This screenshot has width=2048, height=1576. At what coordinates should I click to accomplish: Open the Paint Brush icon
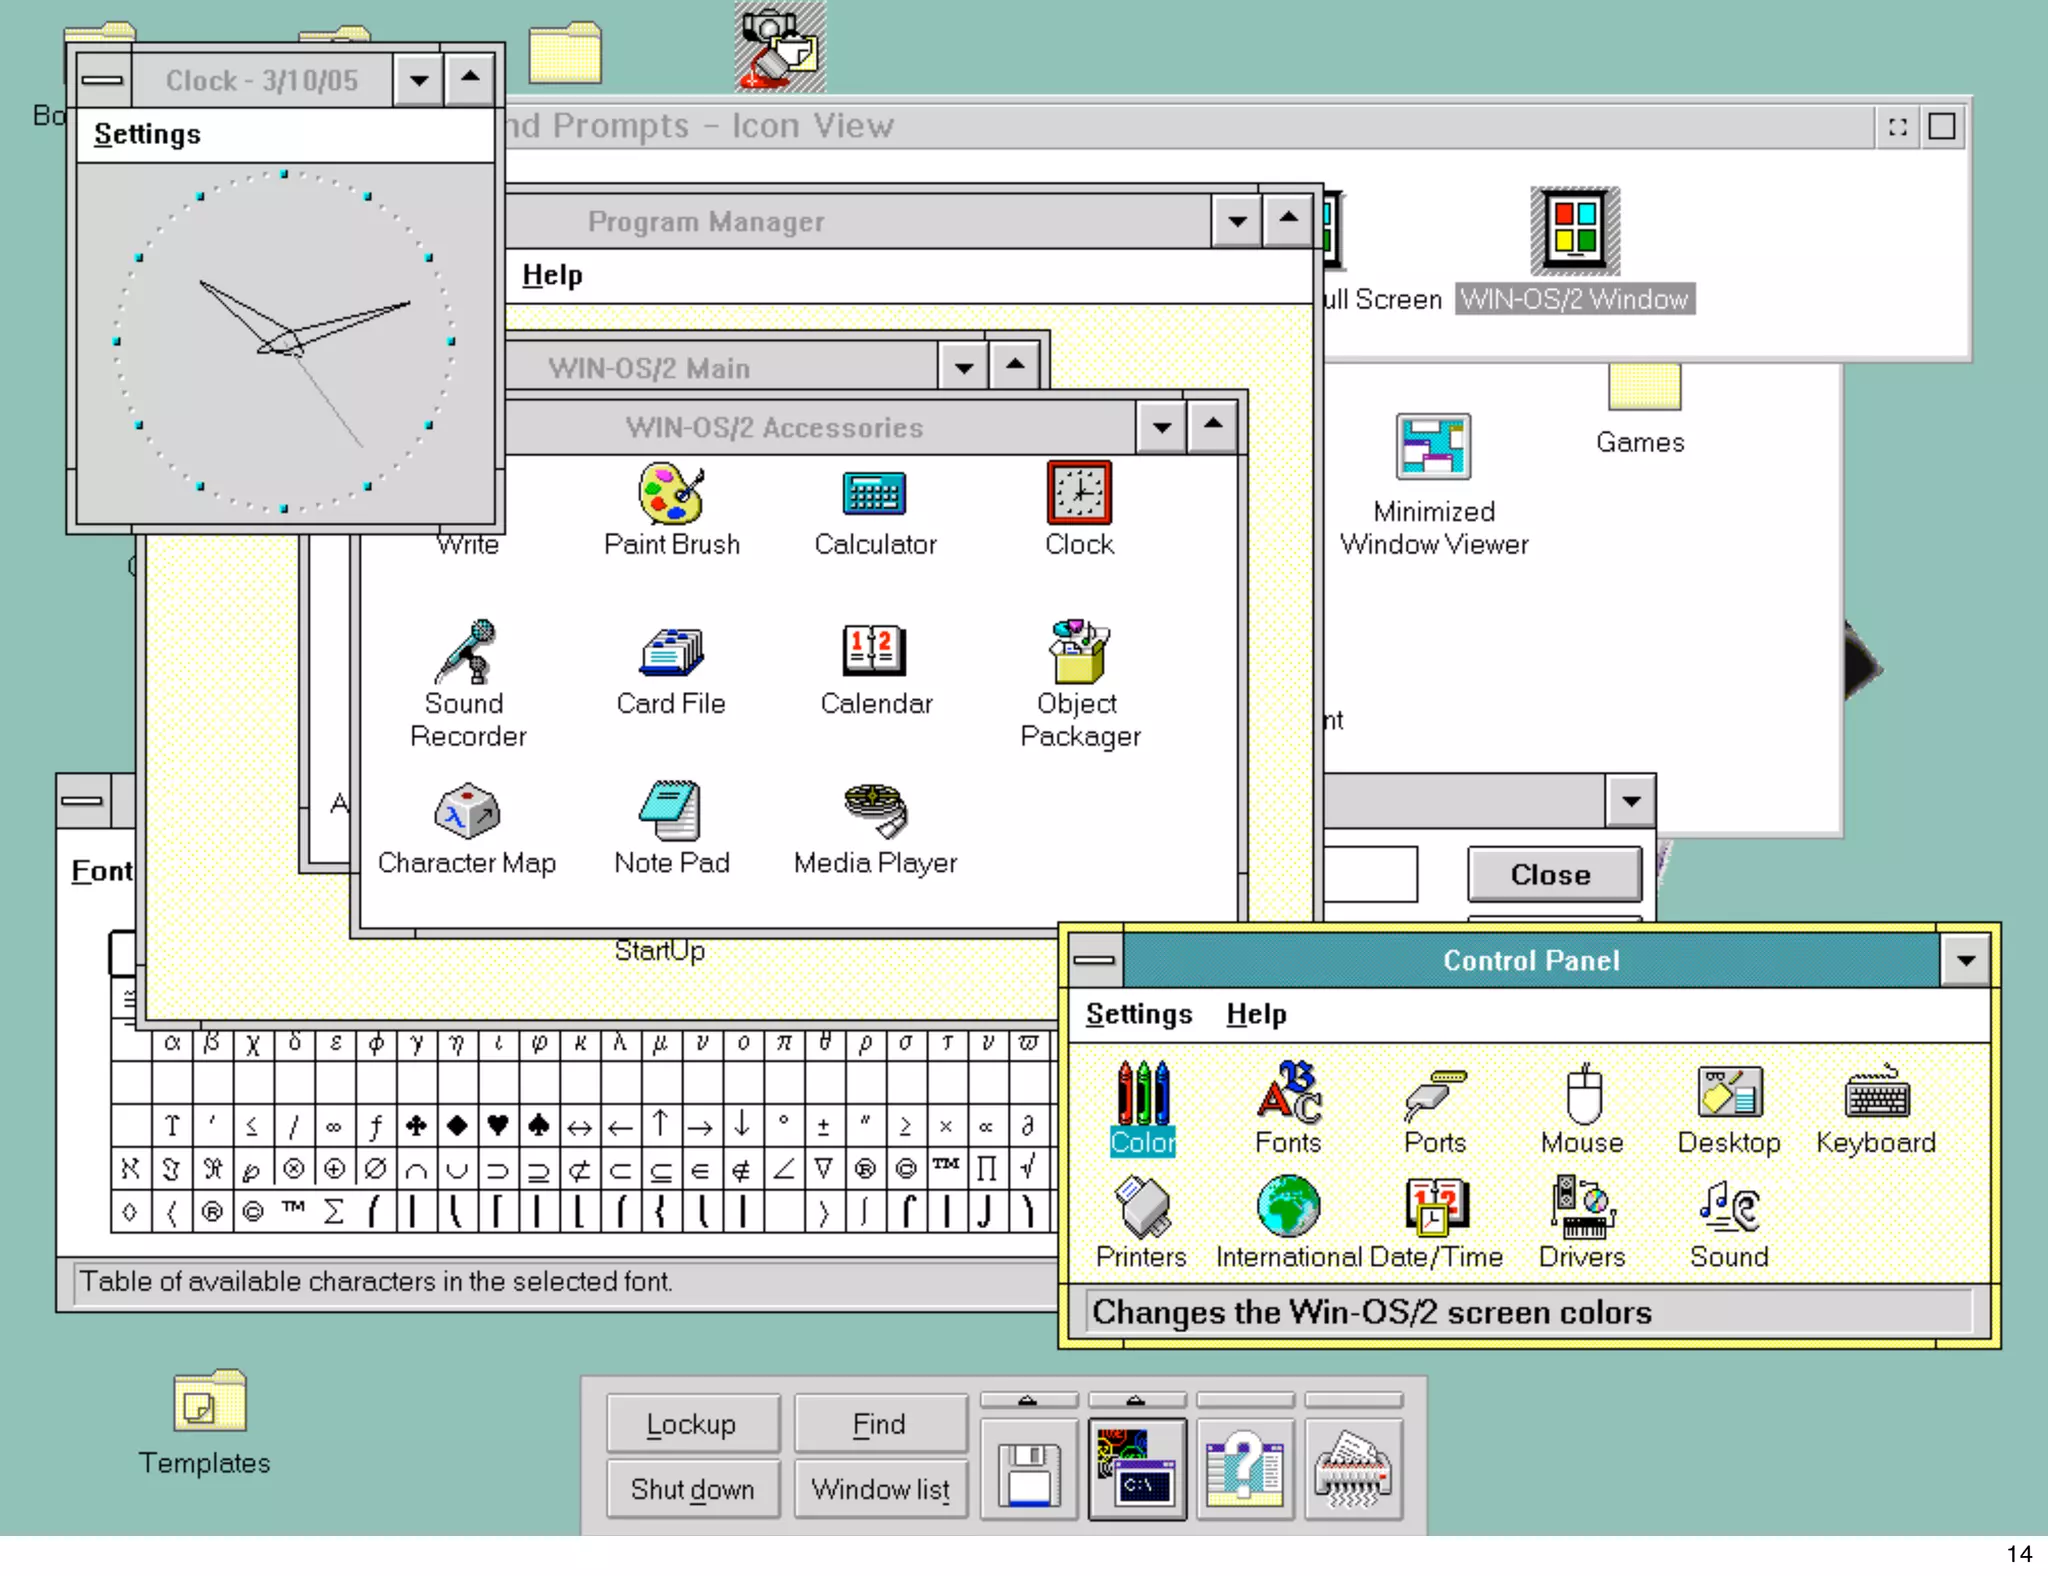click(671, 494)
